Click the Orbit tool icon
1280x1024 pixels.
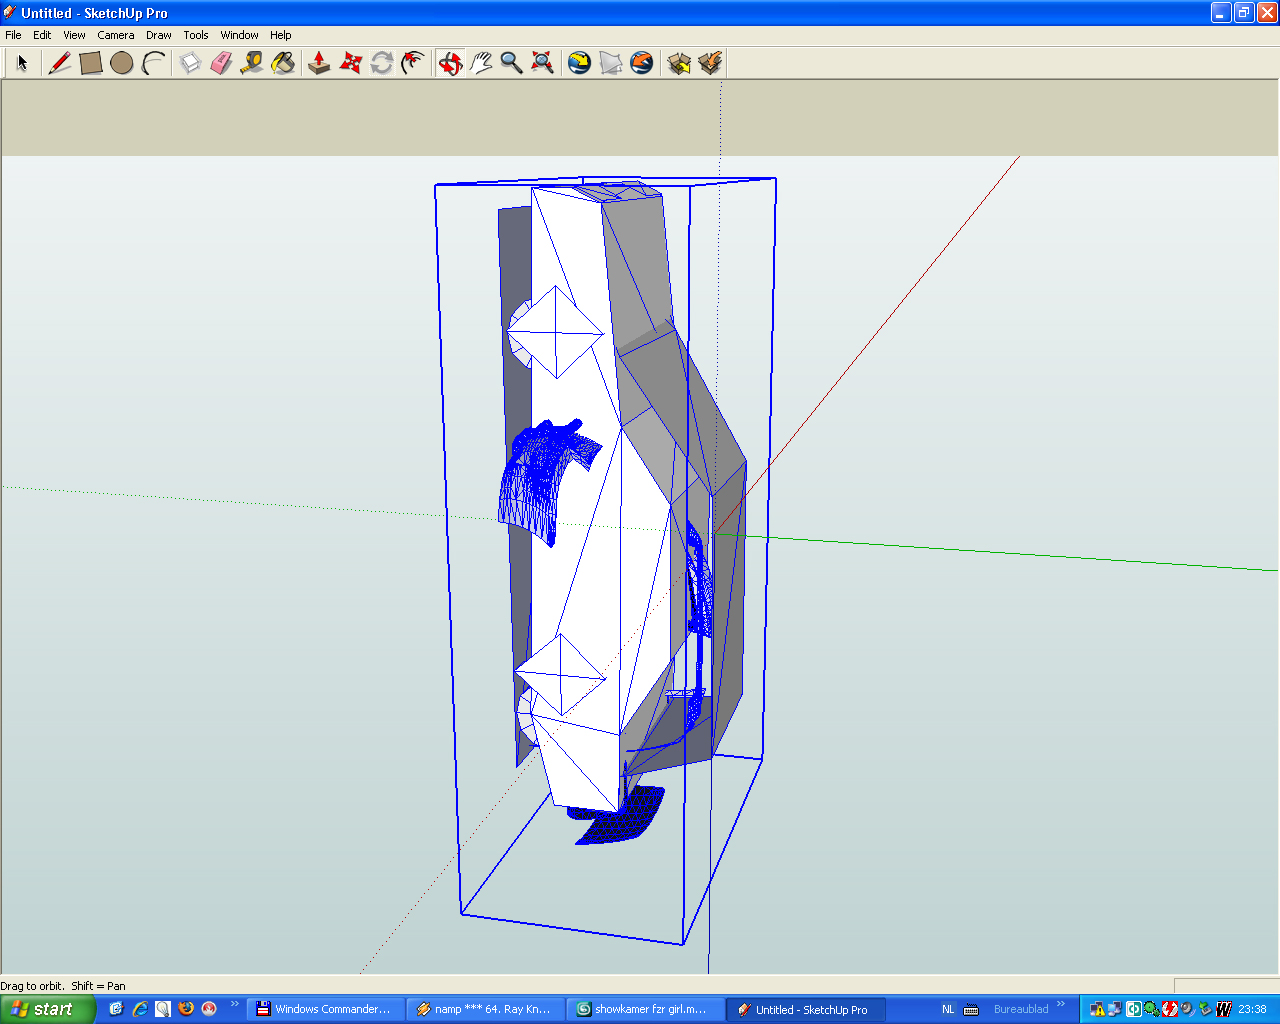tap(450, 63)
